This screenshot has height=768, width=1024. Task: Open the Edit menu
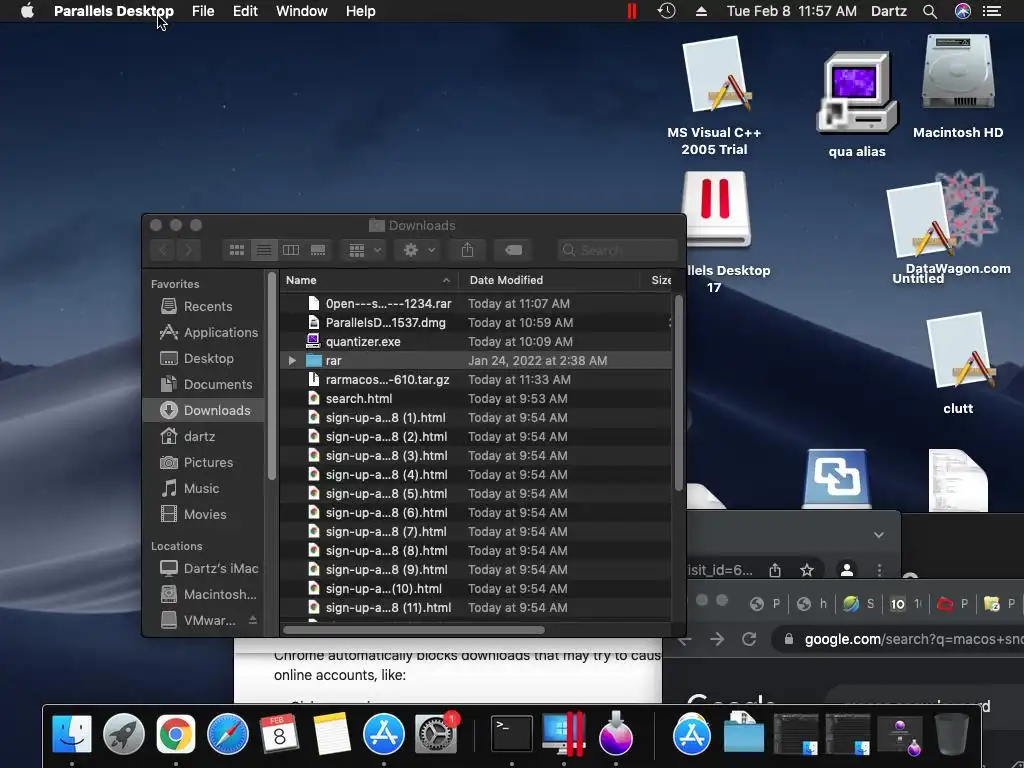pyautogui.click(x=245, y=11)
